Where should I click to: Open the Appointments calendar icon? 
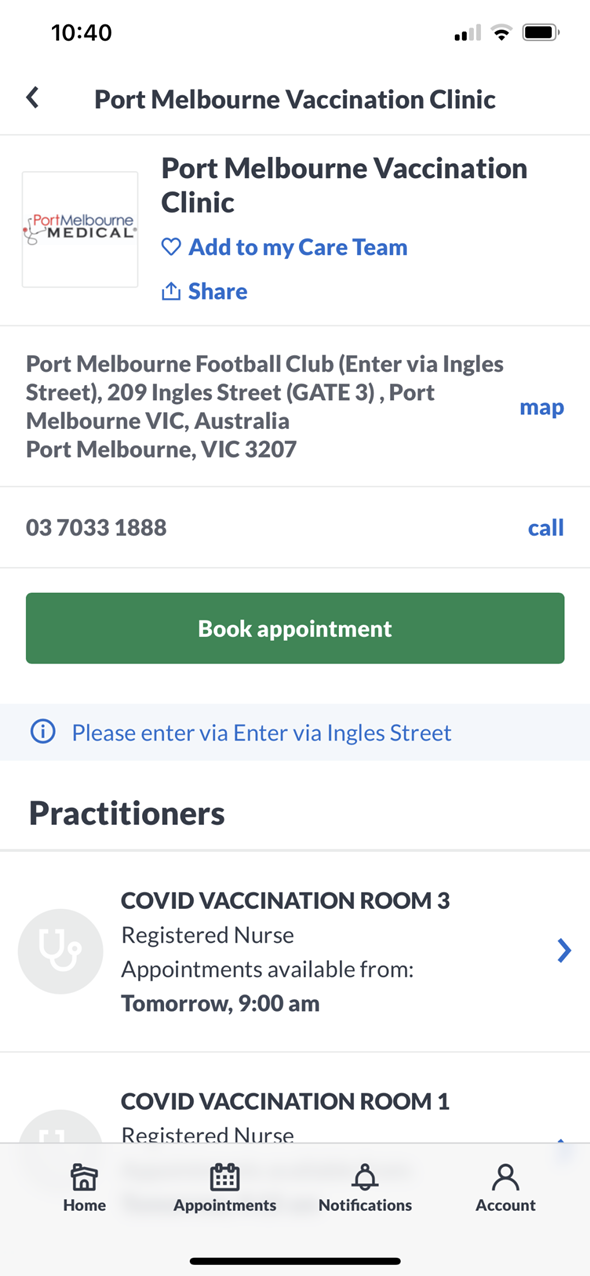click(225, 1177)
